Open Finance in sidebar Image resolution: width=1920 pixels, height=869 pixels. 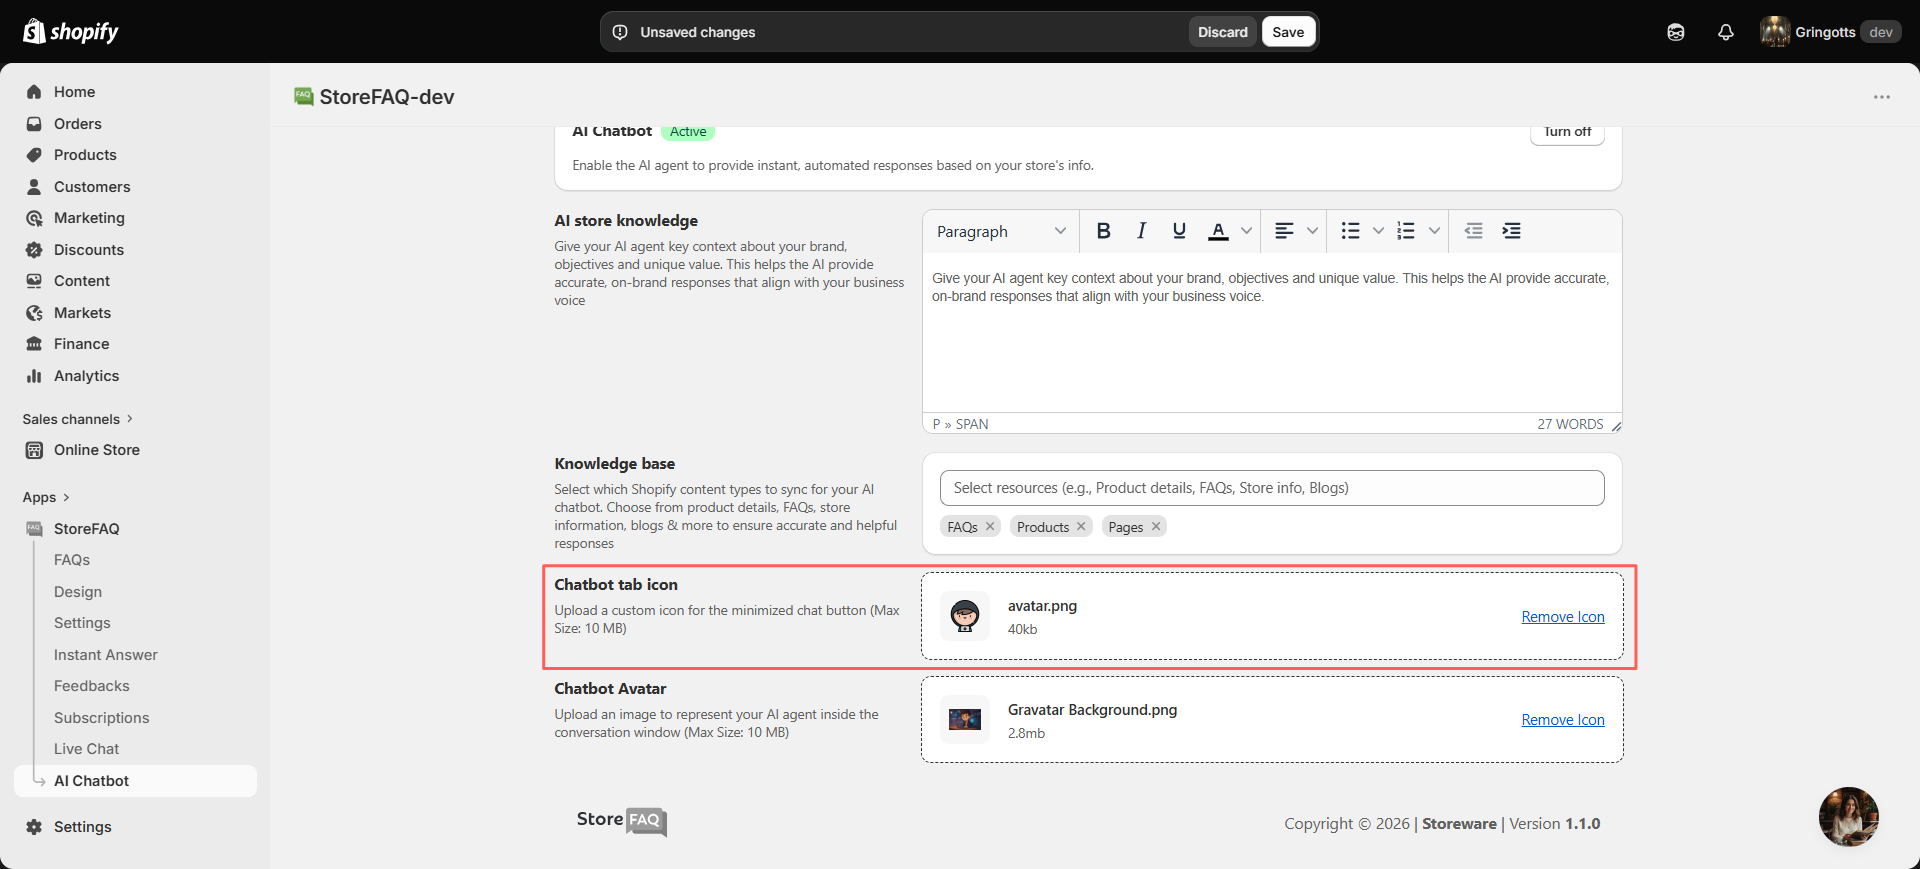click(x=135, y=344)
